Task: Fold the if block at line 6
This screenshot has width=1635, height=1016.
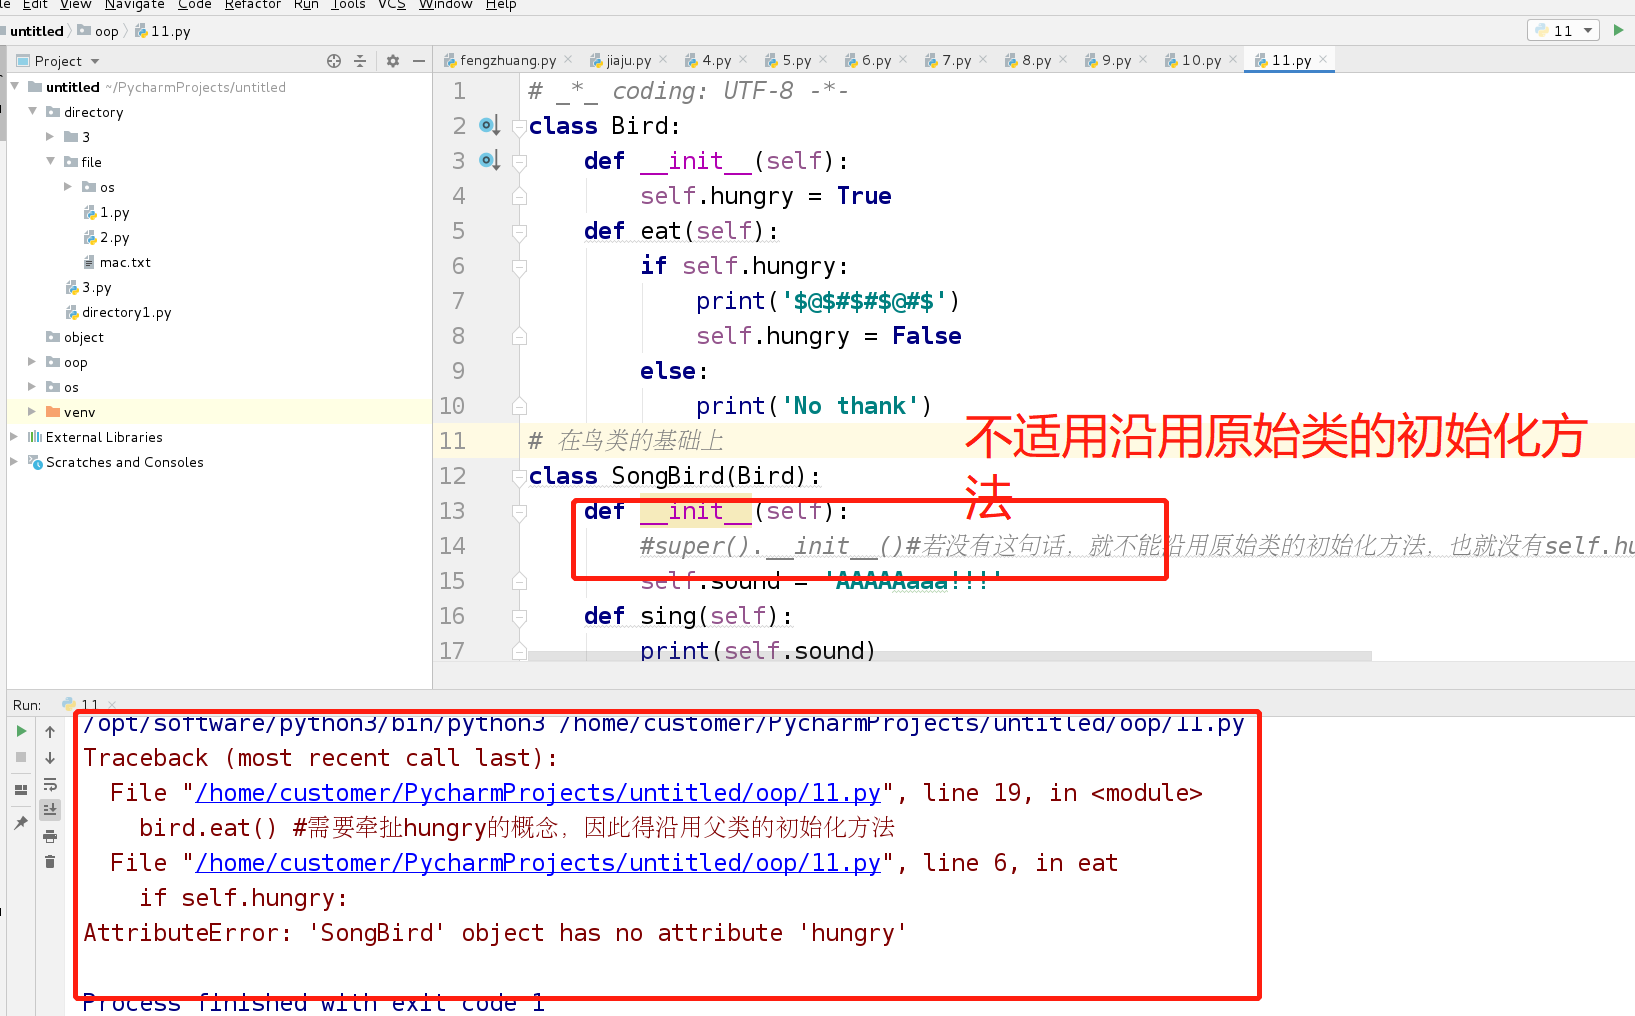Action: pyautogui.click(x=519, y=267)
